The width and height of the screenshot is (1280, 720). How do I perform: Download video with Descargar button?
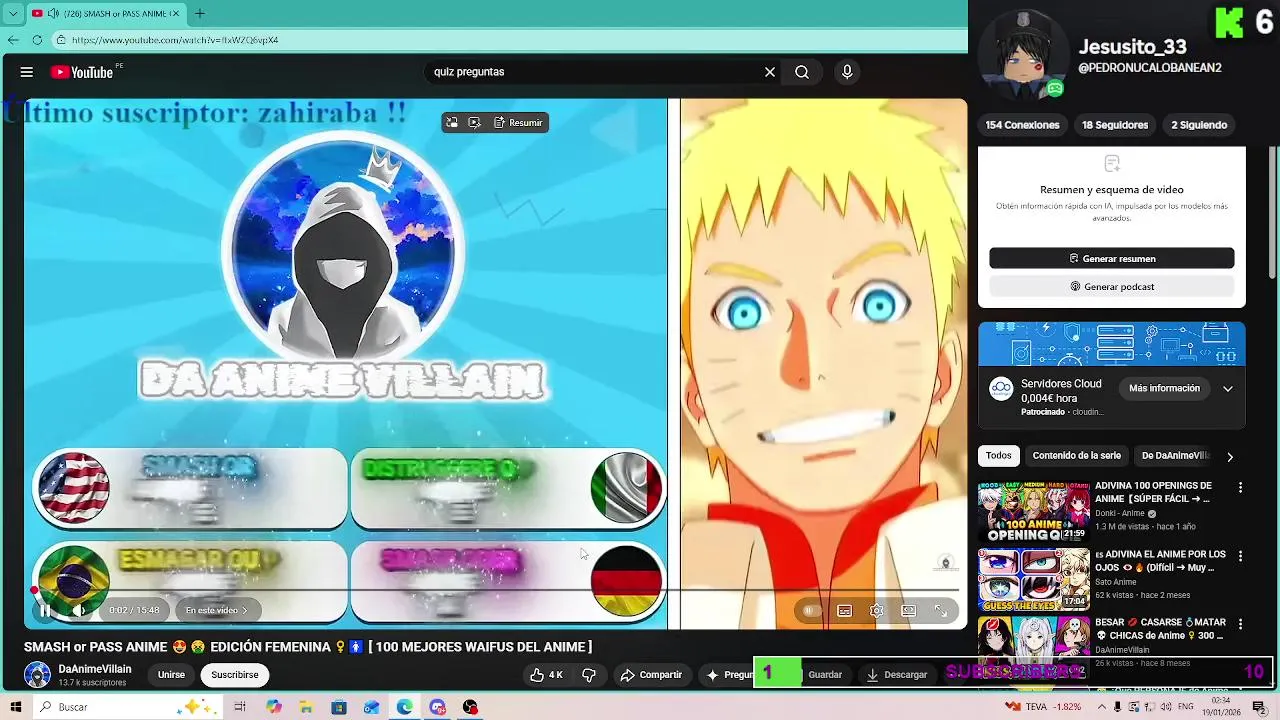tap(897, 675)
